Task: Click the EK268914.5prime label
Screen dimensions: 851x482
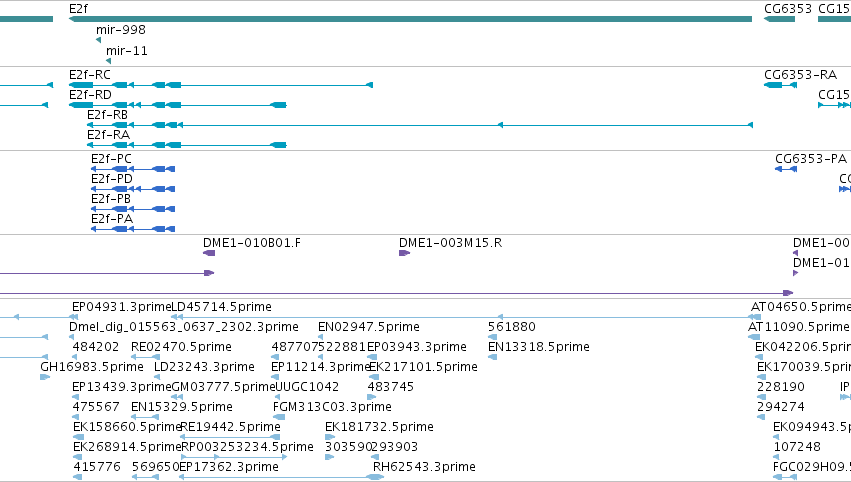Action: pos(127,447)
